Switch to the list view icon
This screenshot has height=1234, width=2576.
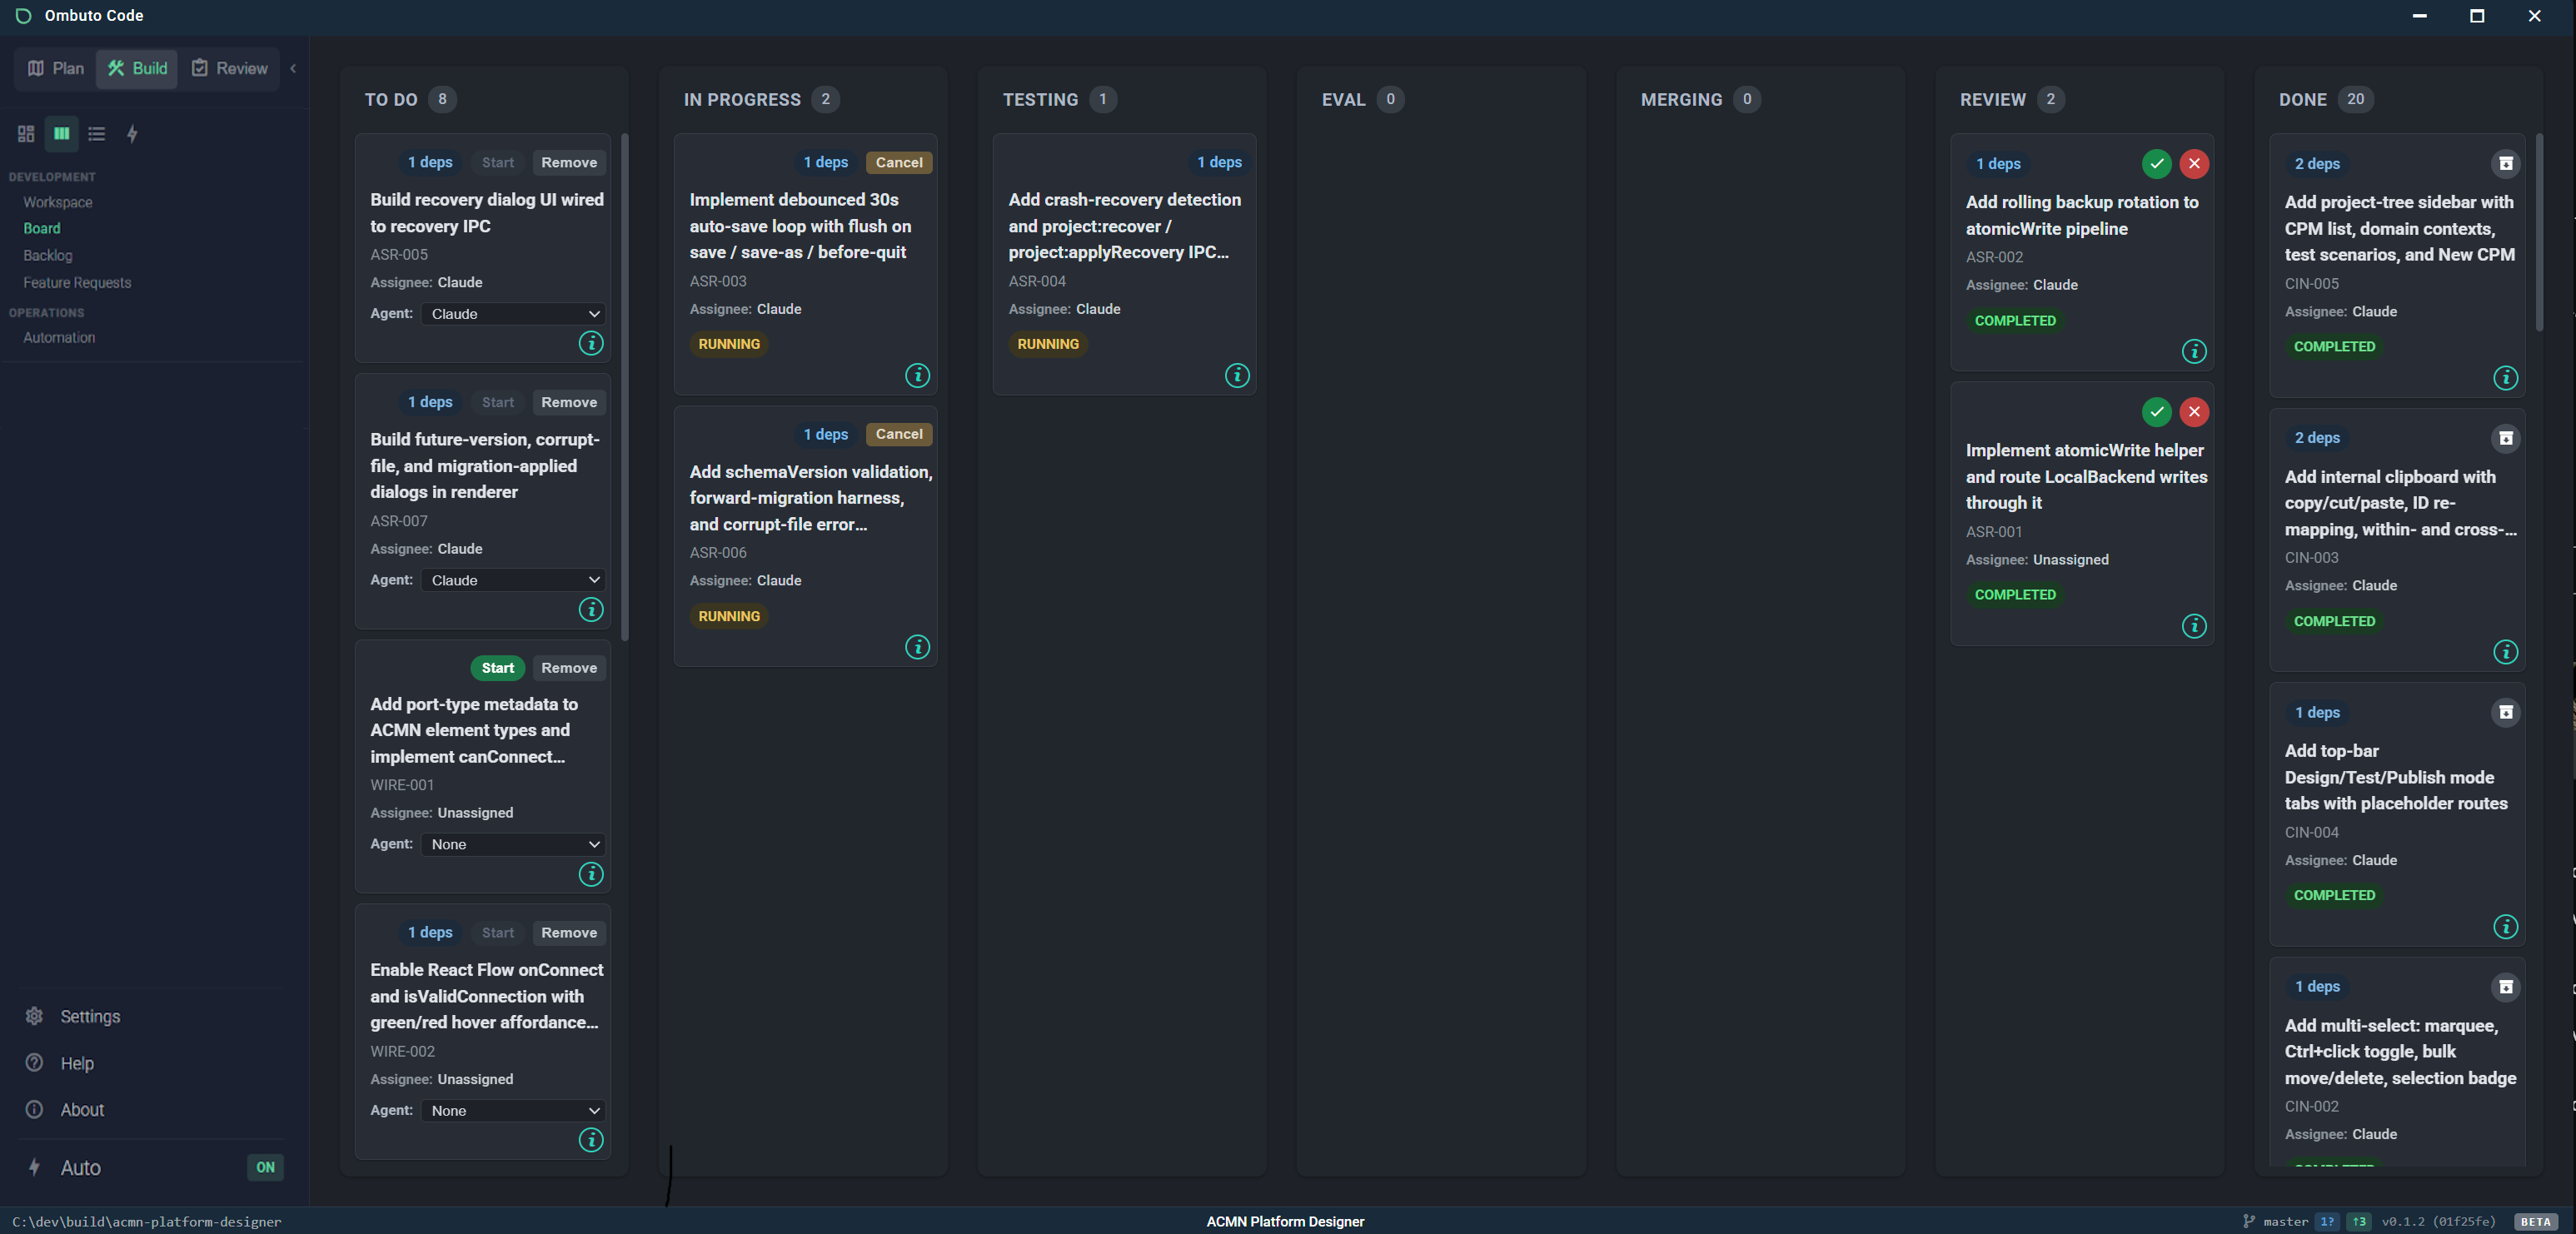pyautogui.click(x=97, y=134)
